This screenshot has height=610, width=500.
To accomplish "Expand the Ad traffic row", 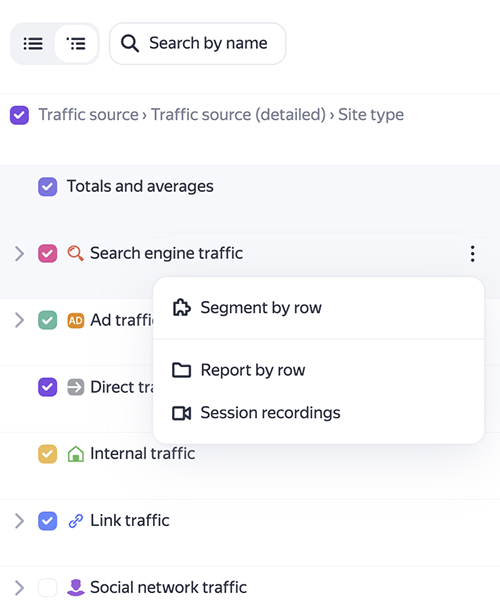I will point(19,320).
